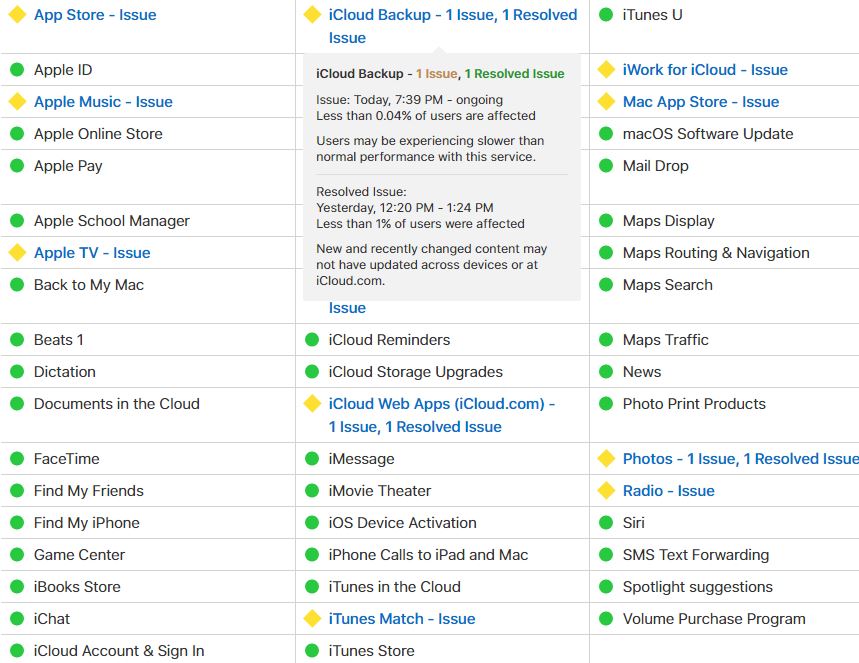Click green status dot next to Apple ID
Viewport: 859px width, 663px height.
[x=17, y=70]
